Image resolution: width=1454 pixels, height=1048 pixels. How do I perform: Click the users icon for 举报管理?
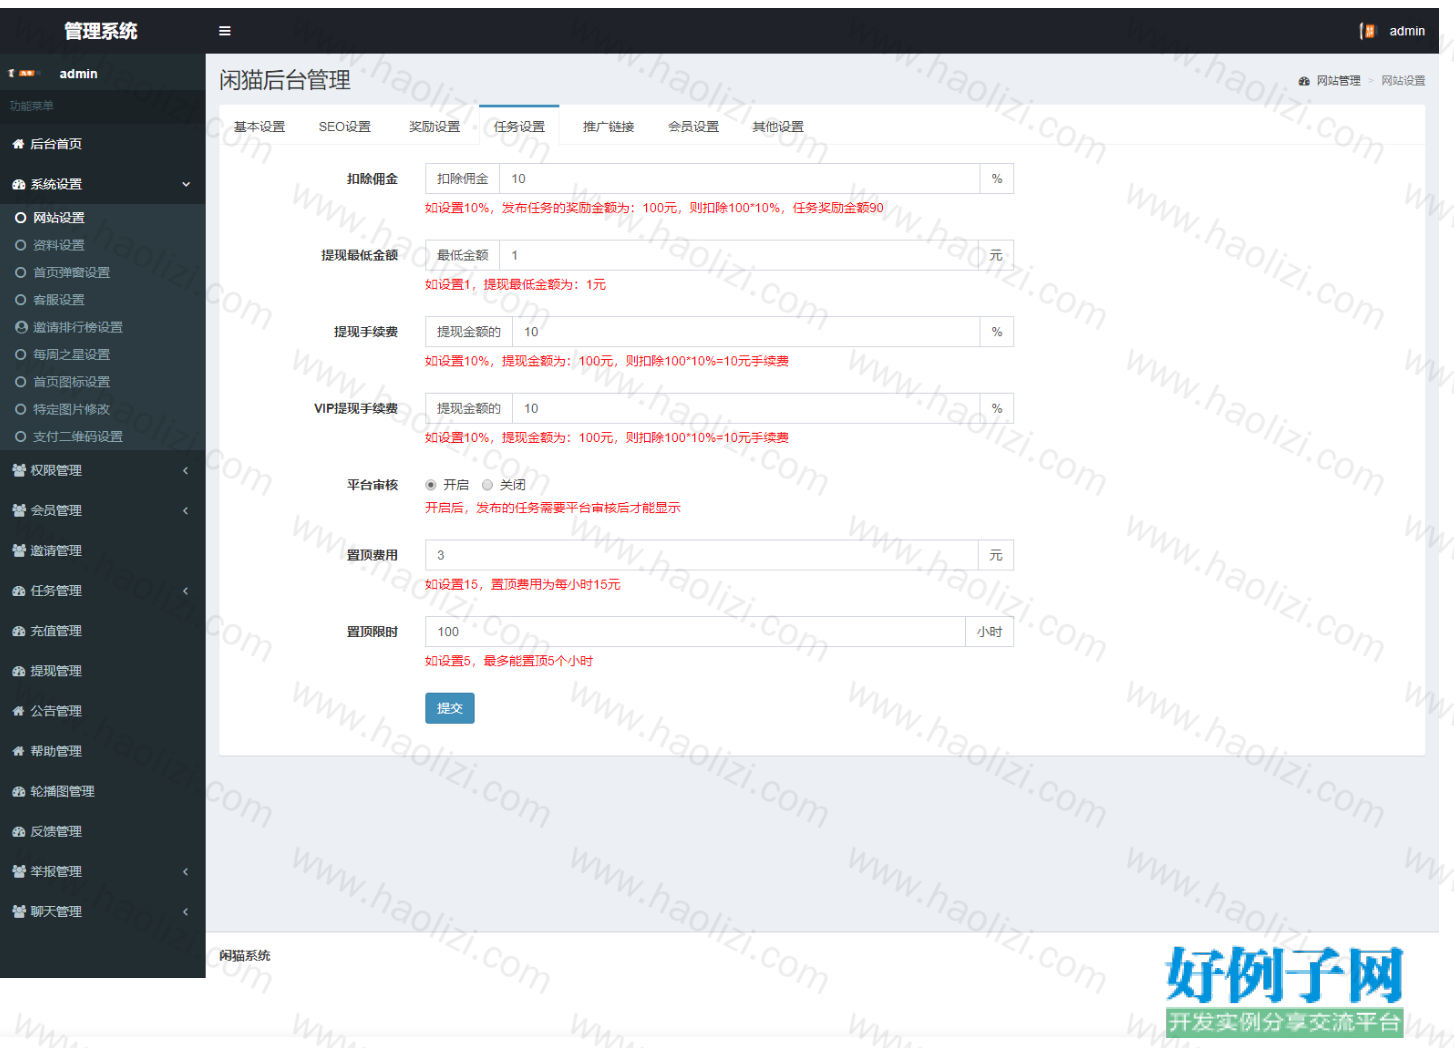click(18, 871)
